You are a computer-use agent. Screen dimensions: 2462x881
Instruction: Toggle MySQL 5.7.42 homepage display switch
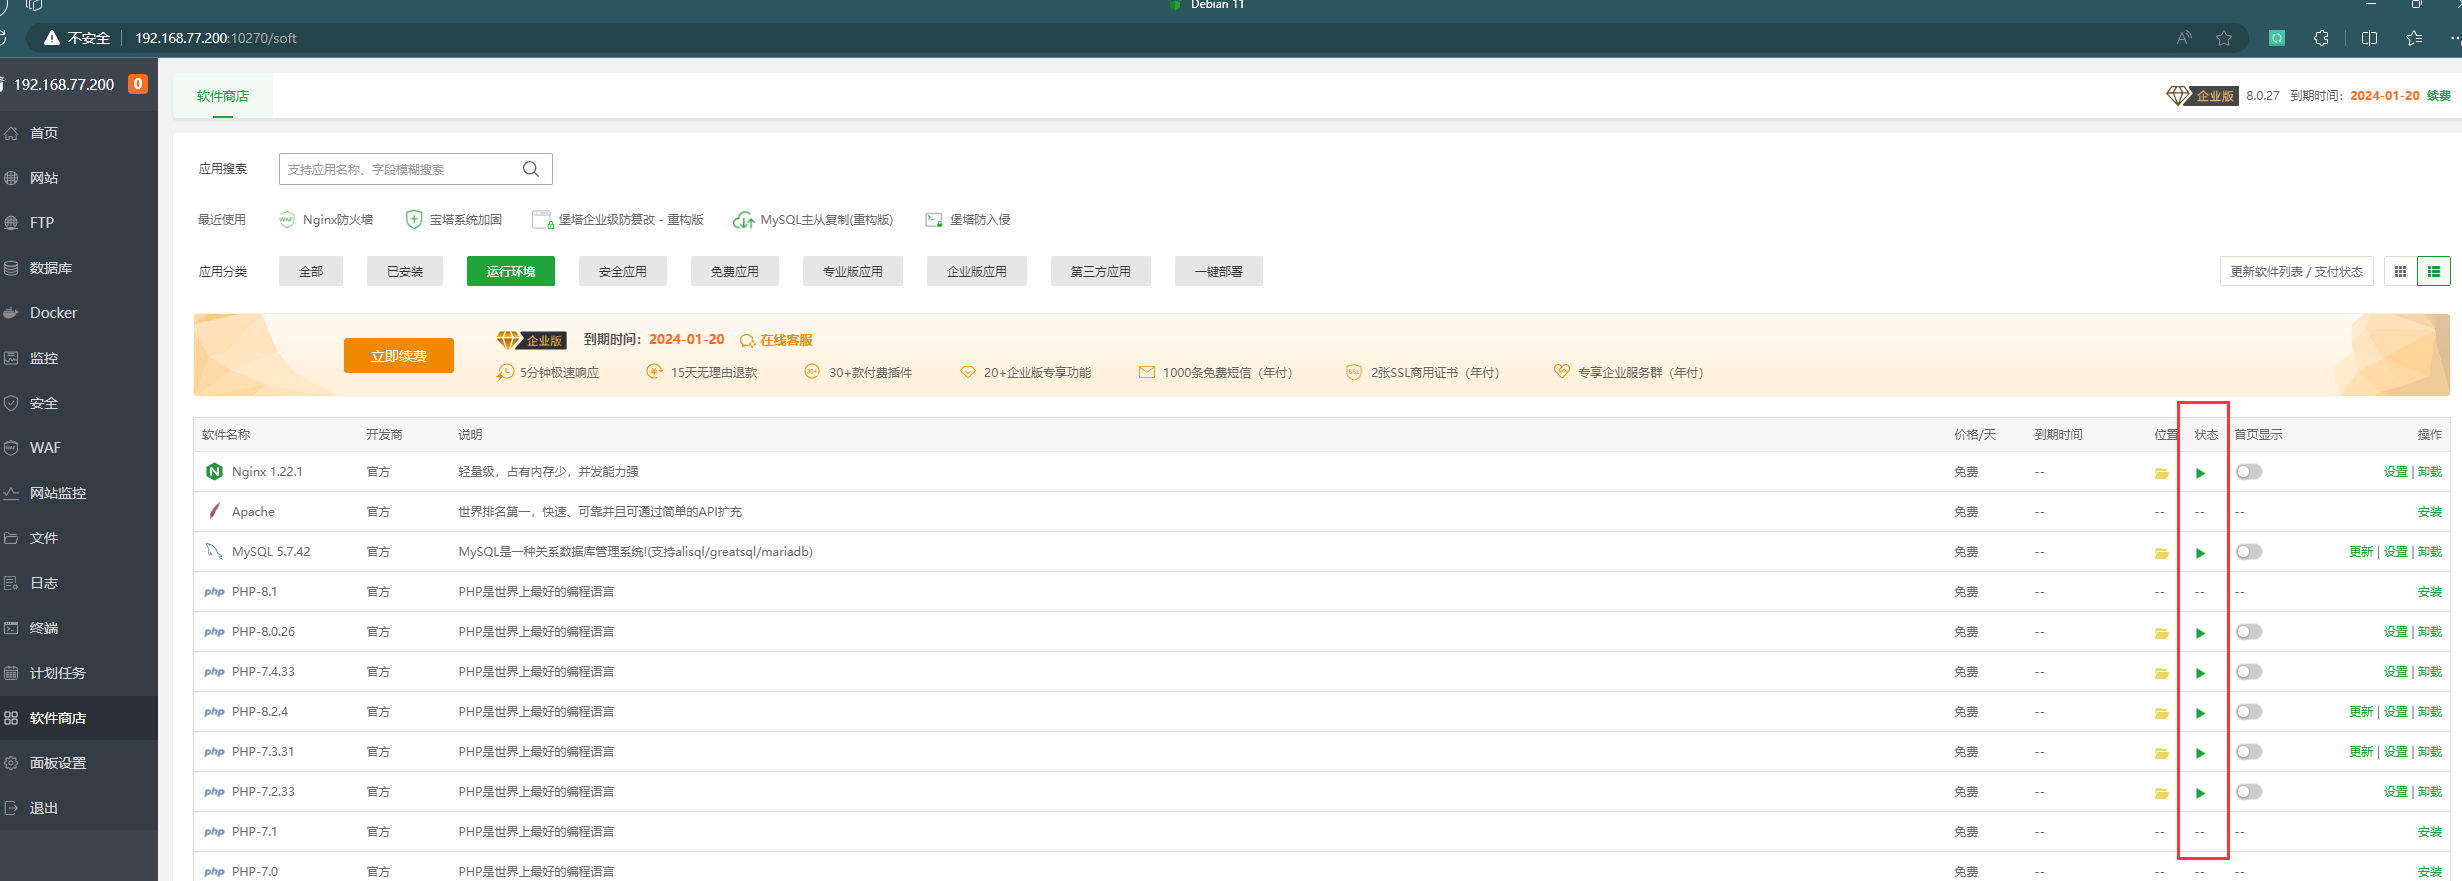[x=2249, y=552]
